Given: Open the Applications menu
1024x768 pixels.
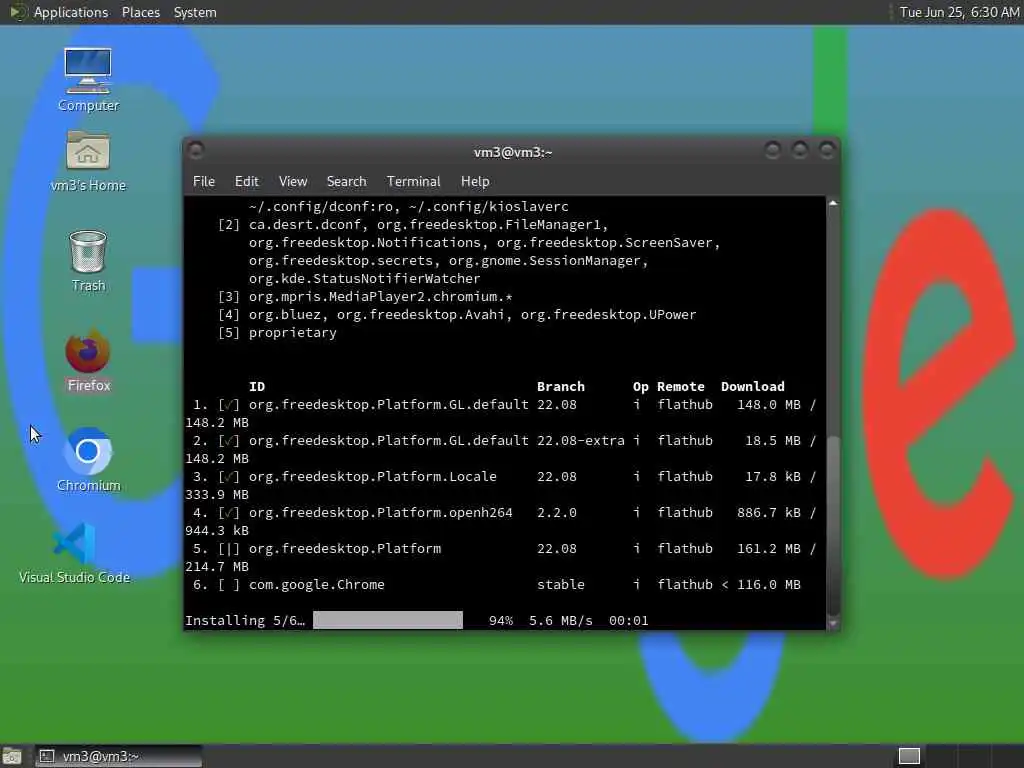Looking at the screenshot, I should 71,12.
